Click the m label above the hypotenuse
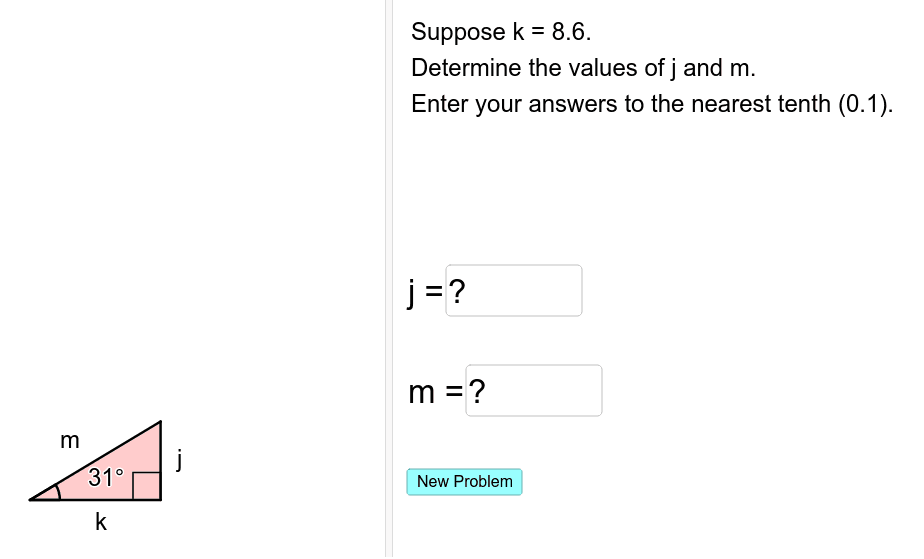Viewport: 924px width, 559px height. click(x=70, y=440)
